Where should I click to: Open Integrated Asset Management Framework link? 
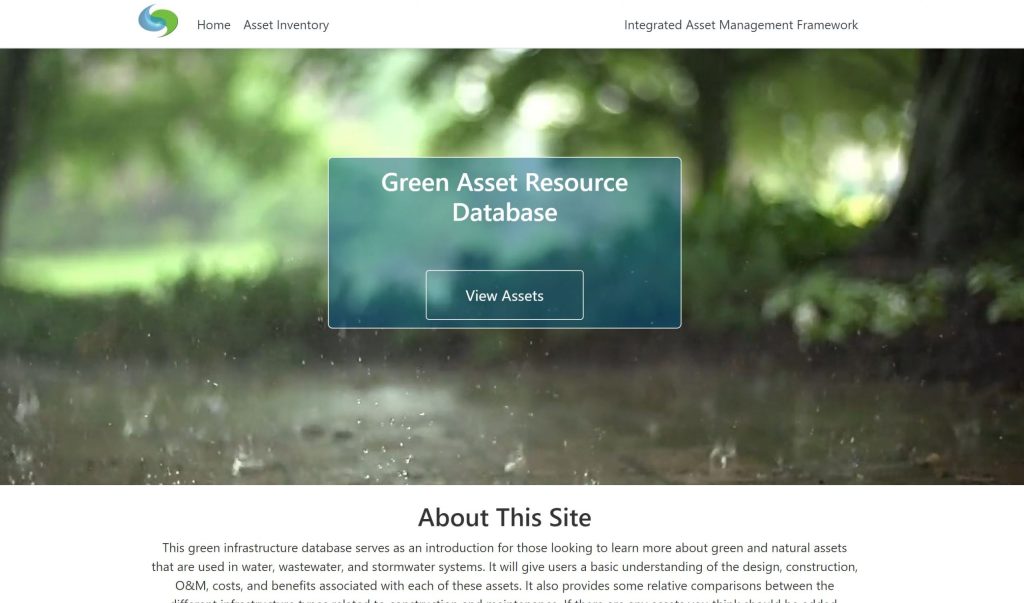[741, 25]
